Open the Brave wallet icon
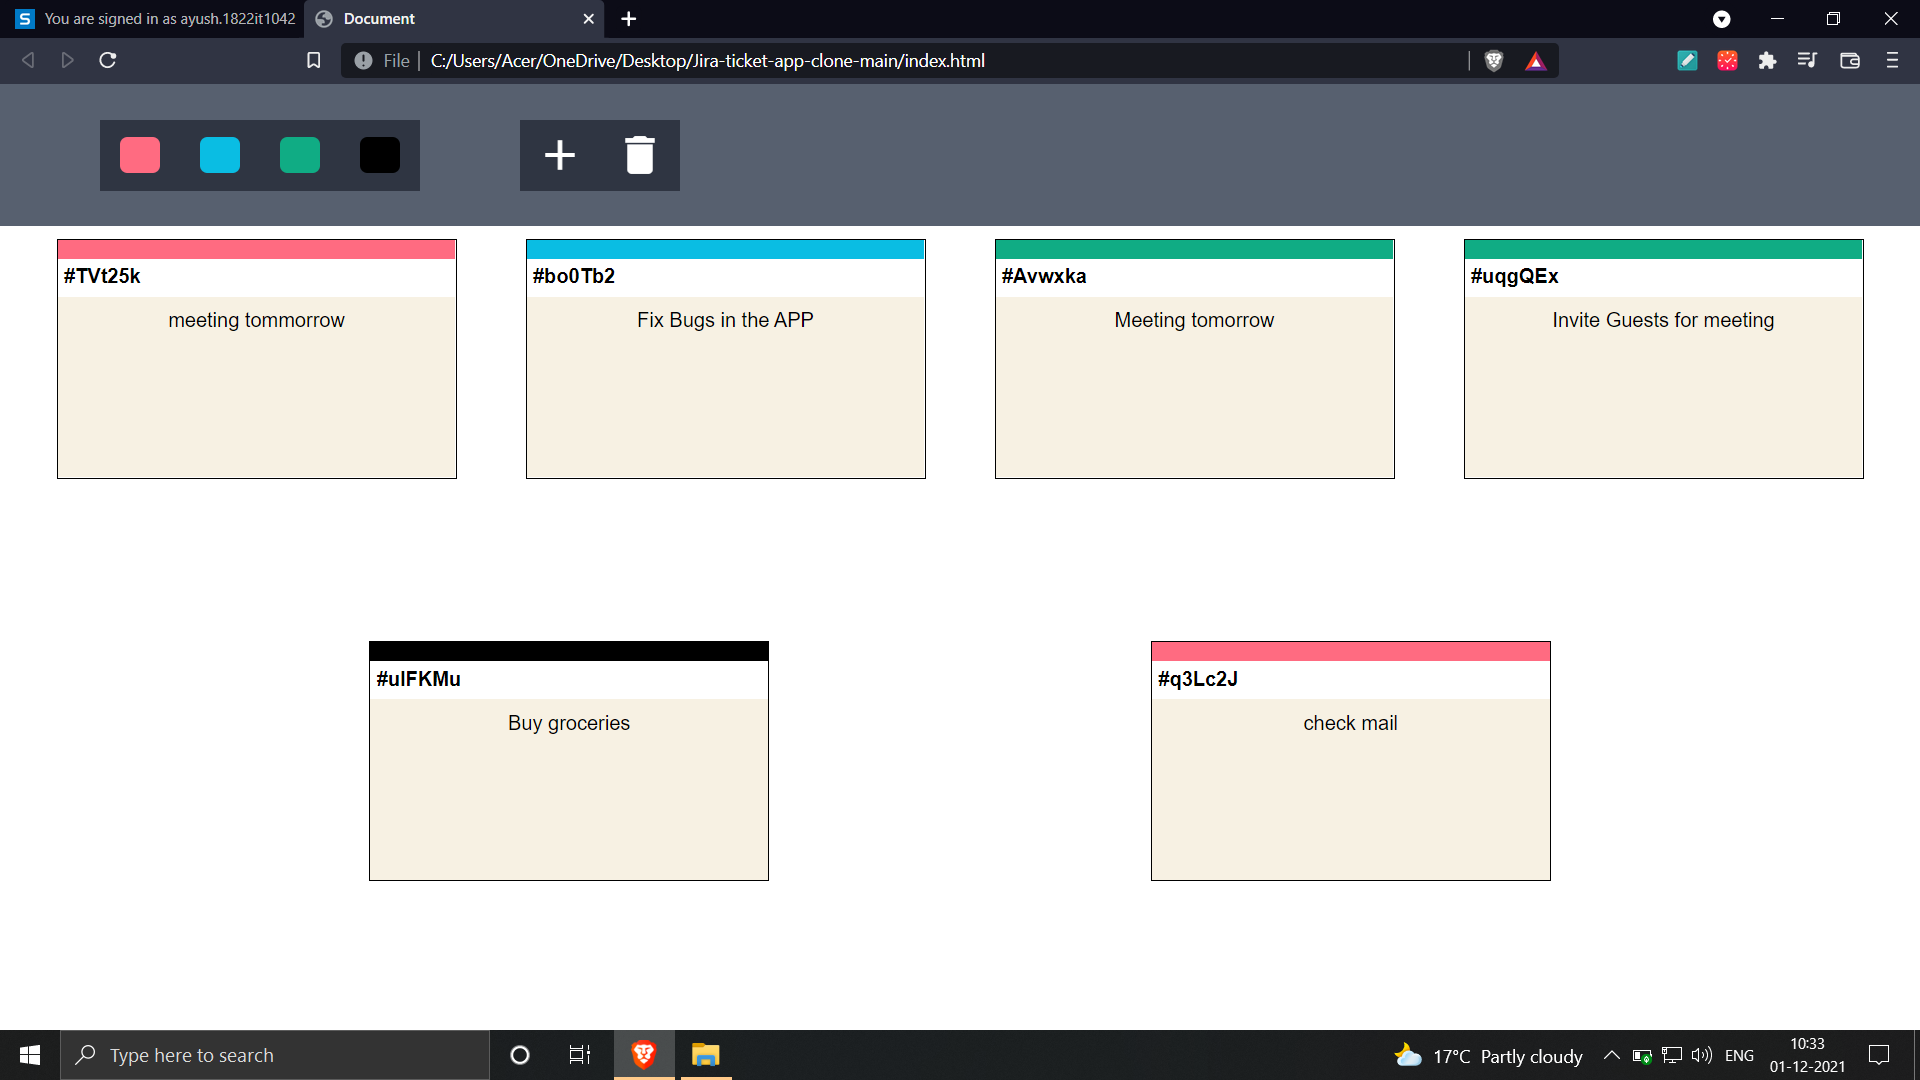The width and height of the screenshot is (1920, 1080). [x=1850, y=61]
